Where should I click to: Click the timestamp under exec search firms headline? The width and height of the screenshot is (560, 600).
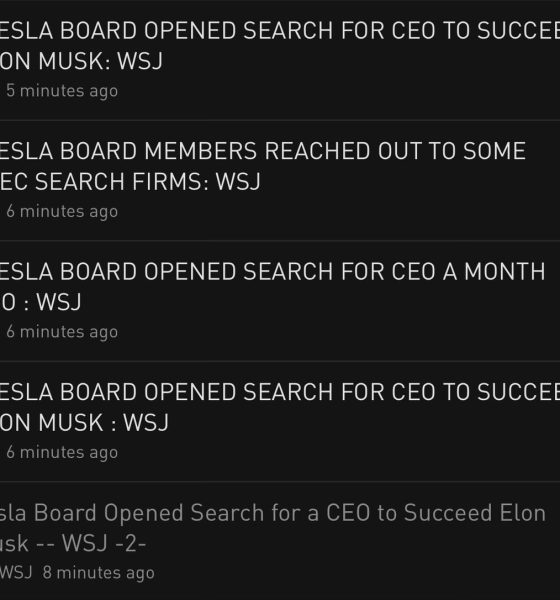pyautogui.click(x=62, y=212)
